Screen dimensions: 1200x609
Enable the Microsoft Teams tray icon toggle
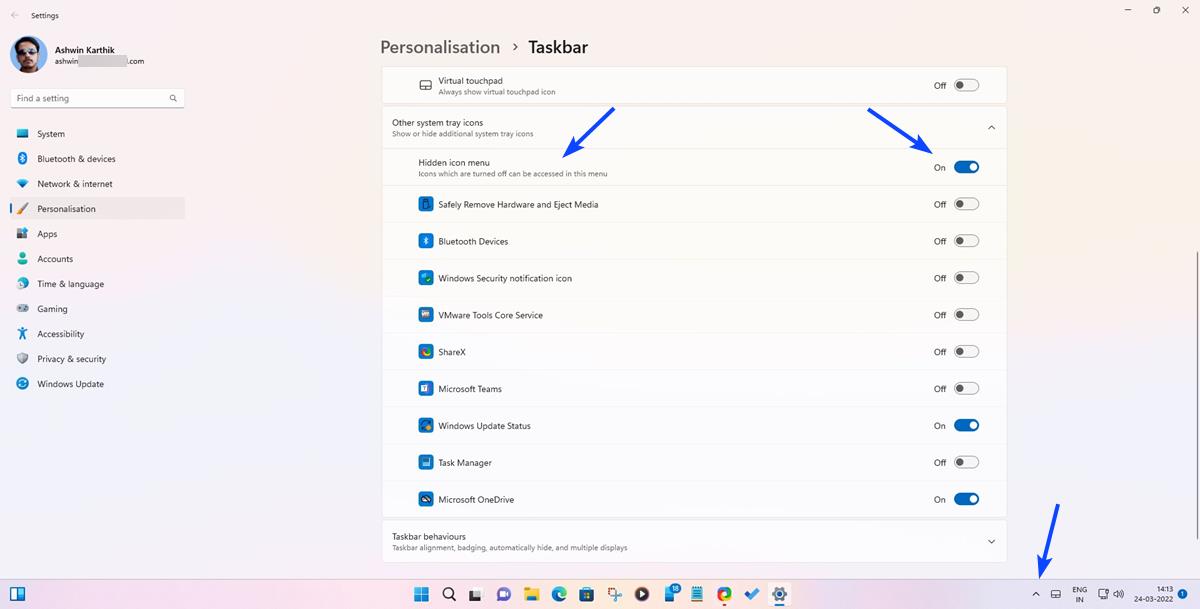point(966,388)
